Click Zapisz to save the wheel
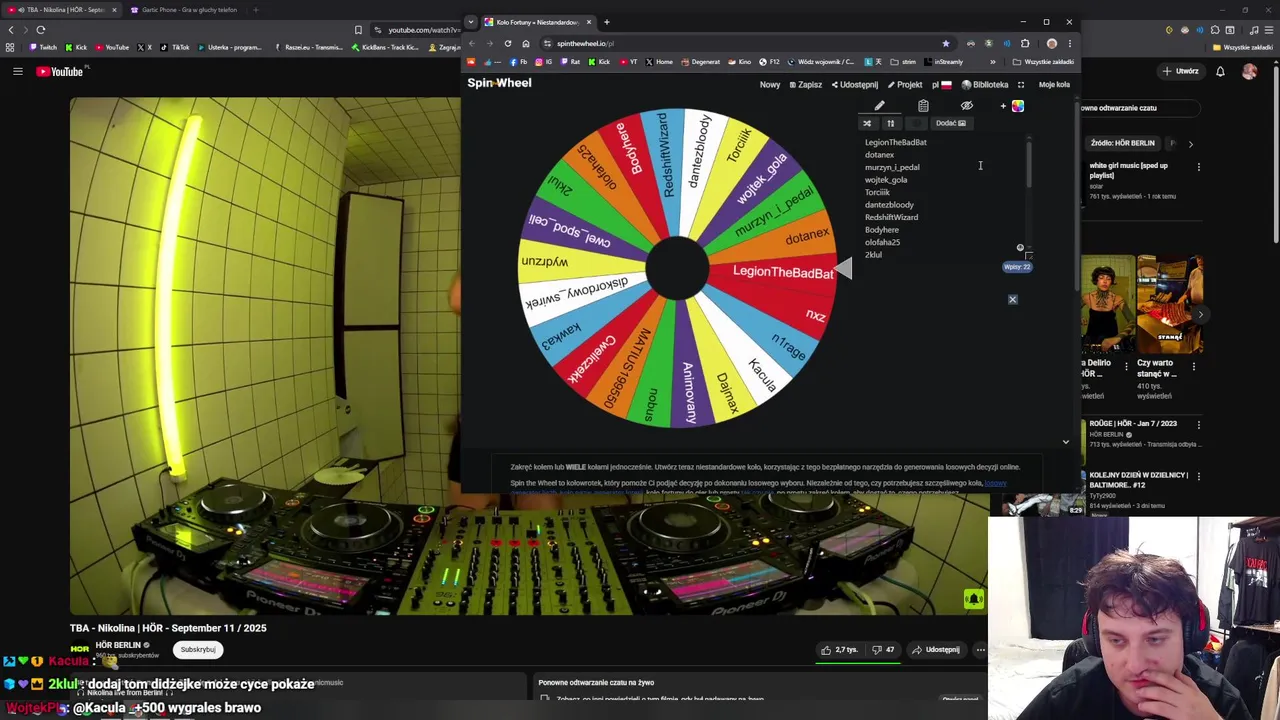This screenshot has width=1280, height=720. (x=806, y=85)
